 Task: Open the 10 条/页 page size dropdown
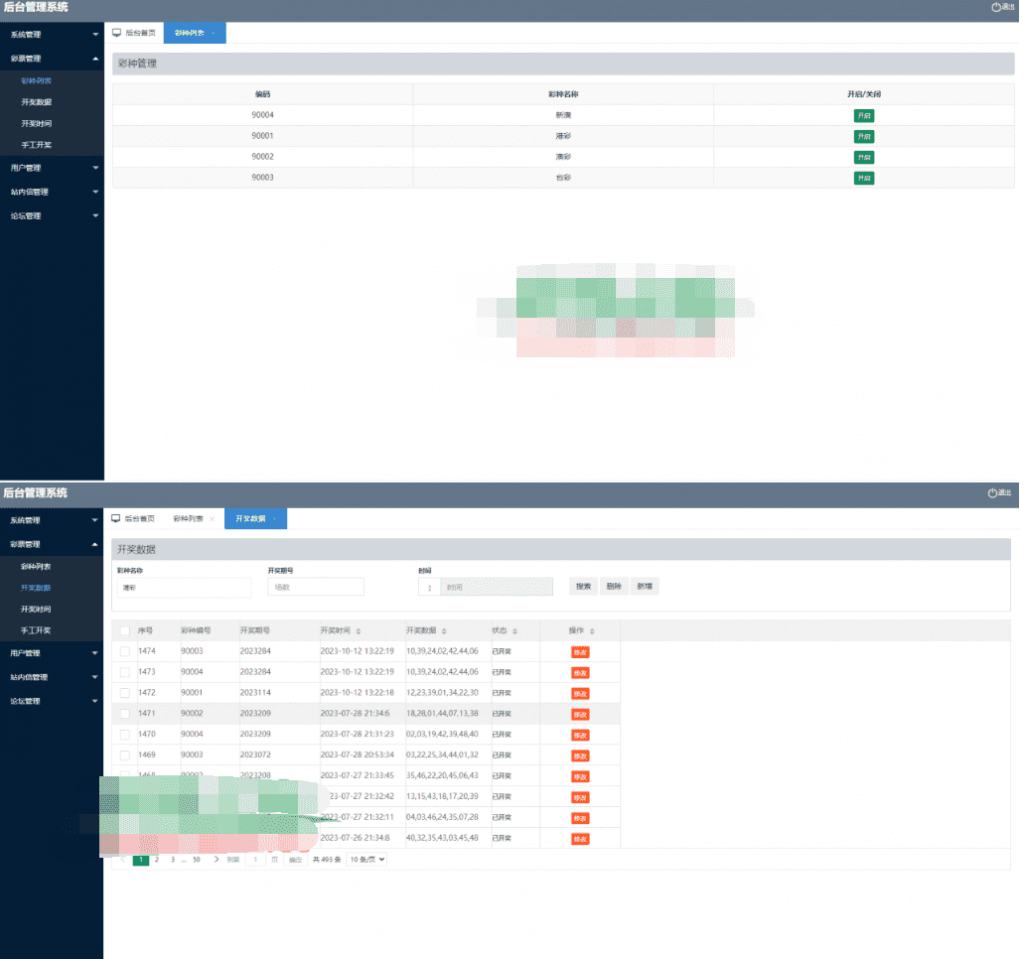(367, 860)
